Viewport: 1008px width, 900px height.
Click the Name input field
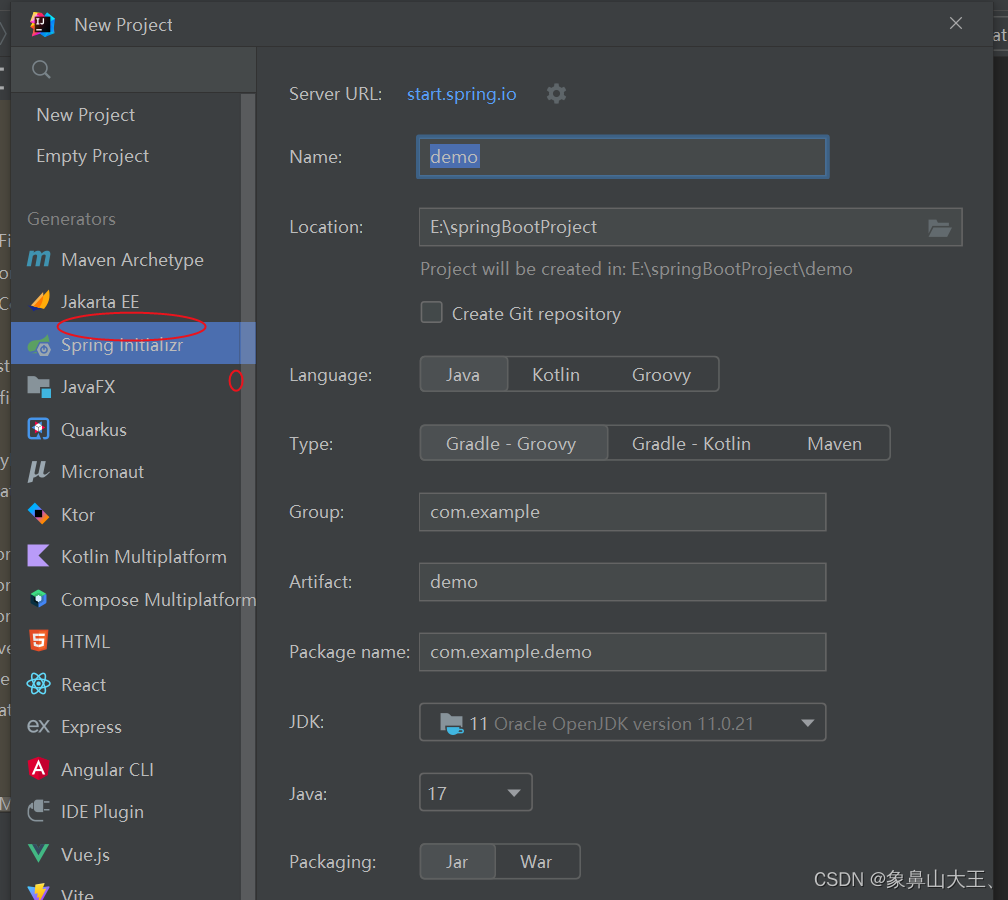pos(622,157)
